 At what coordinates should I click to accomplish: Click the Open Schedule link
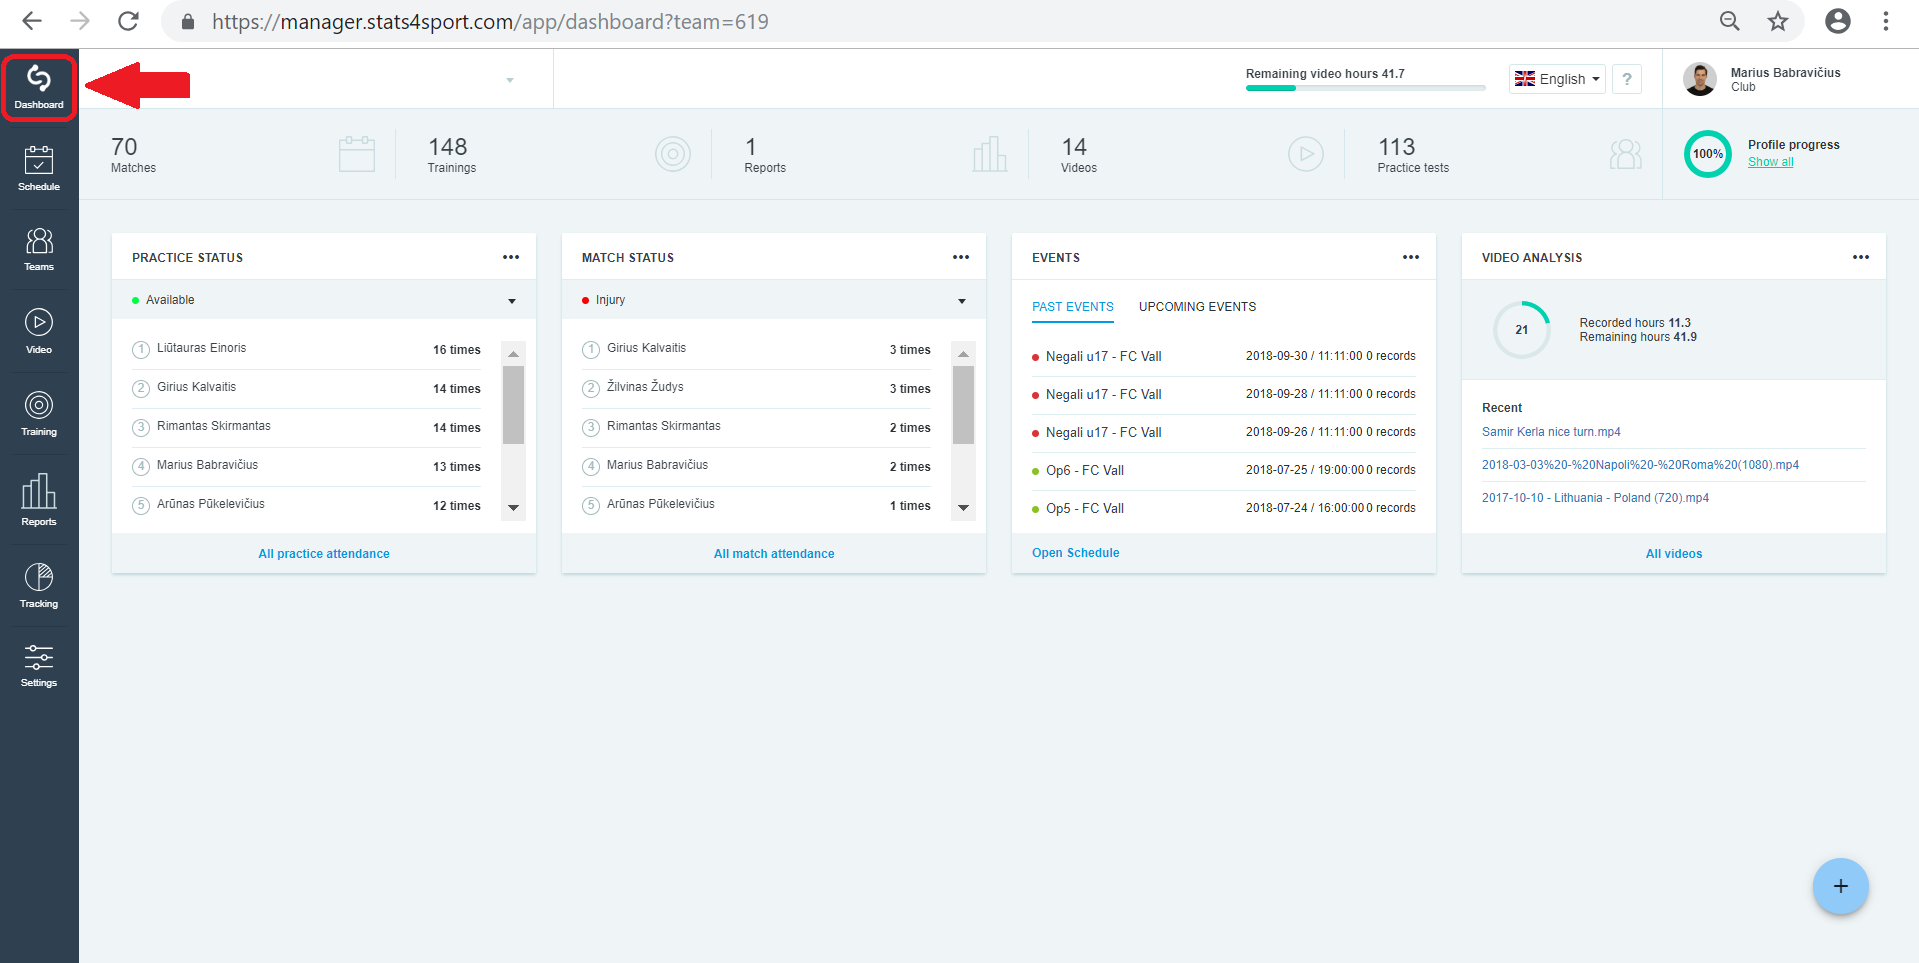coord(1075,553)
